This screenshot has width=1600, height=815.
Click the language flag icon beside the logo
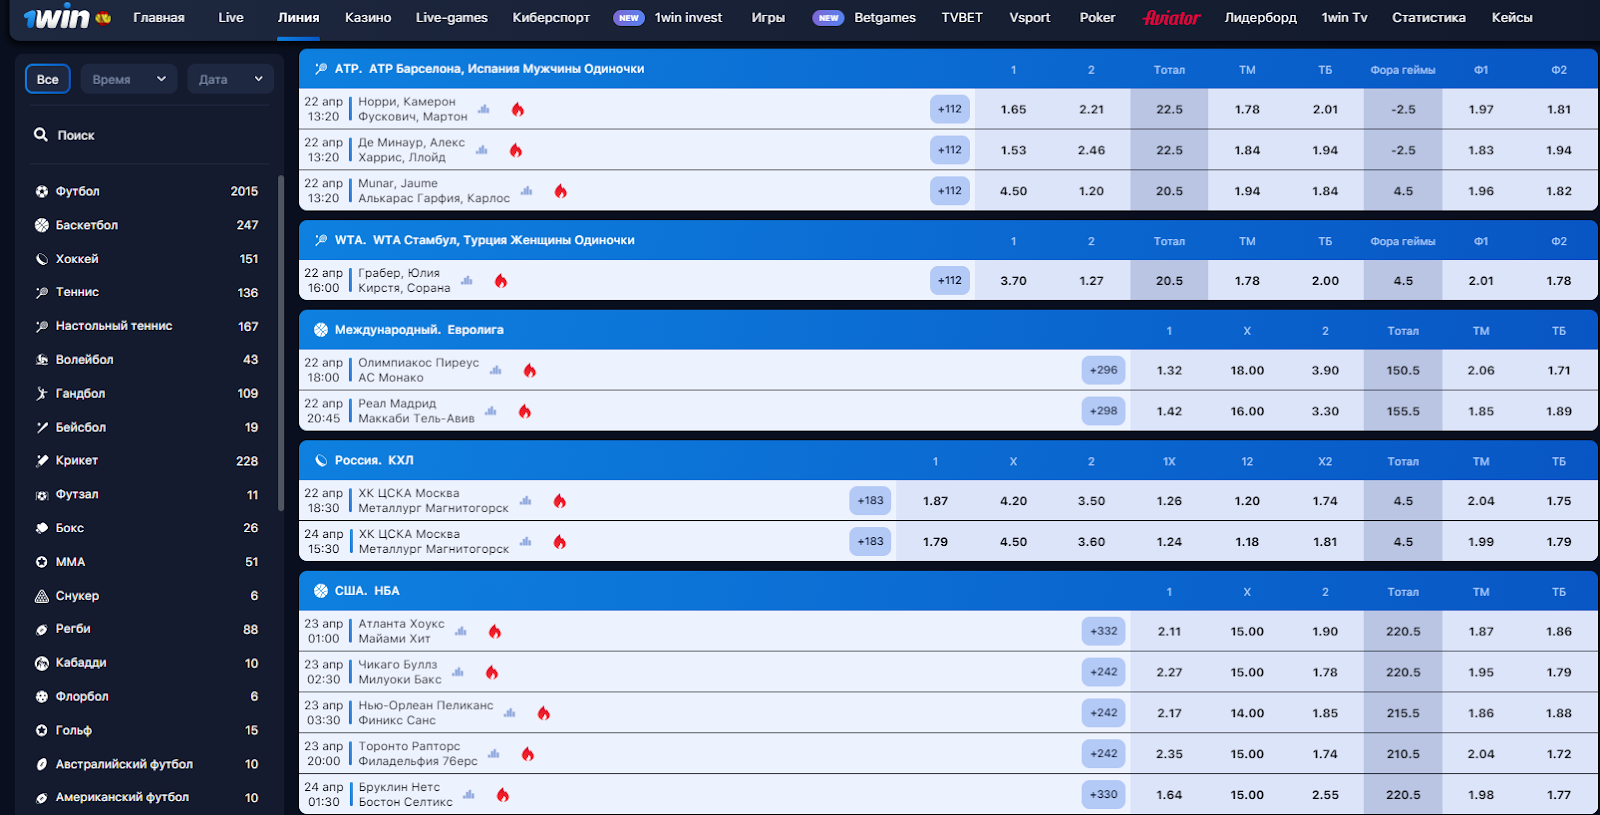click(x=103, y=18)
